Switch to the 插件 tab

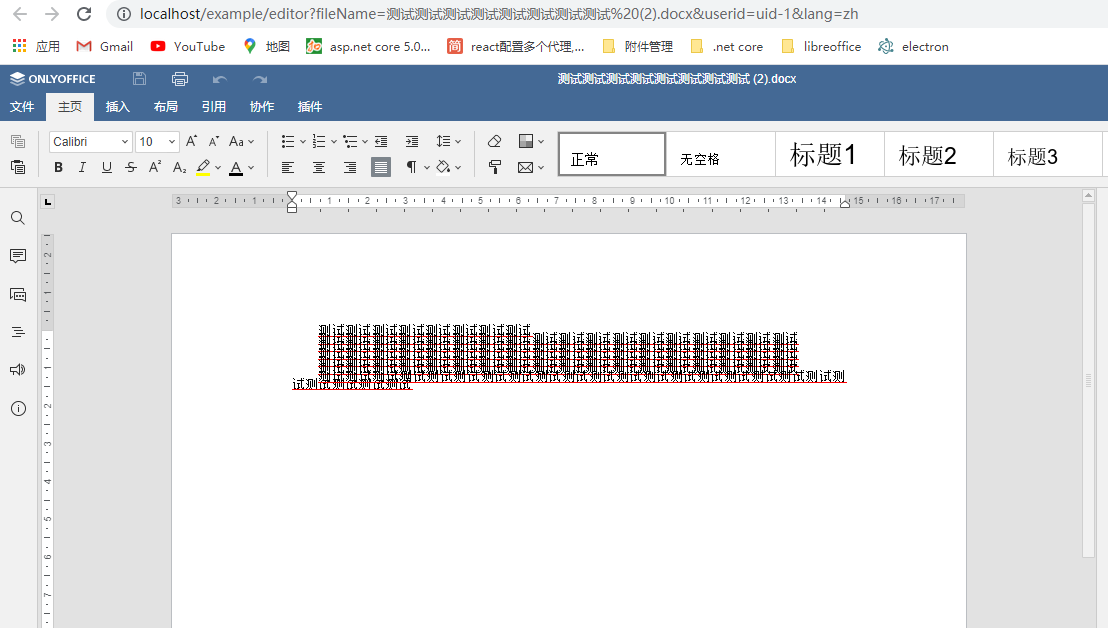(310, 107)
